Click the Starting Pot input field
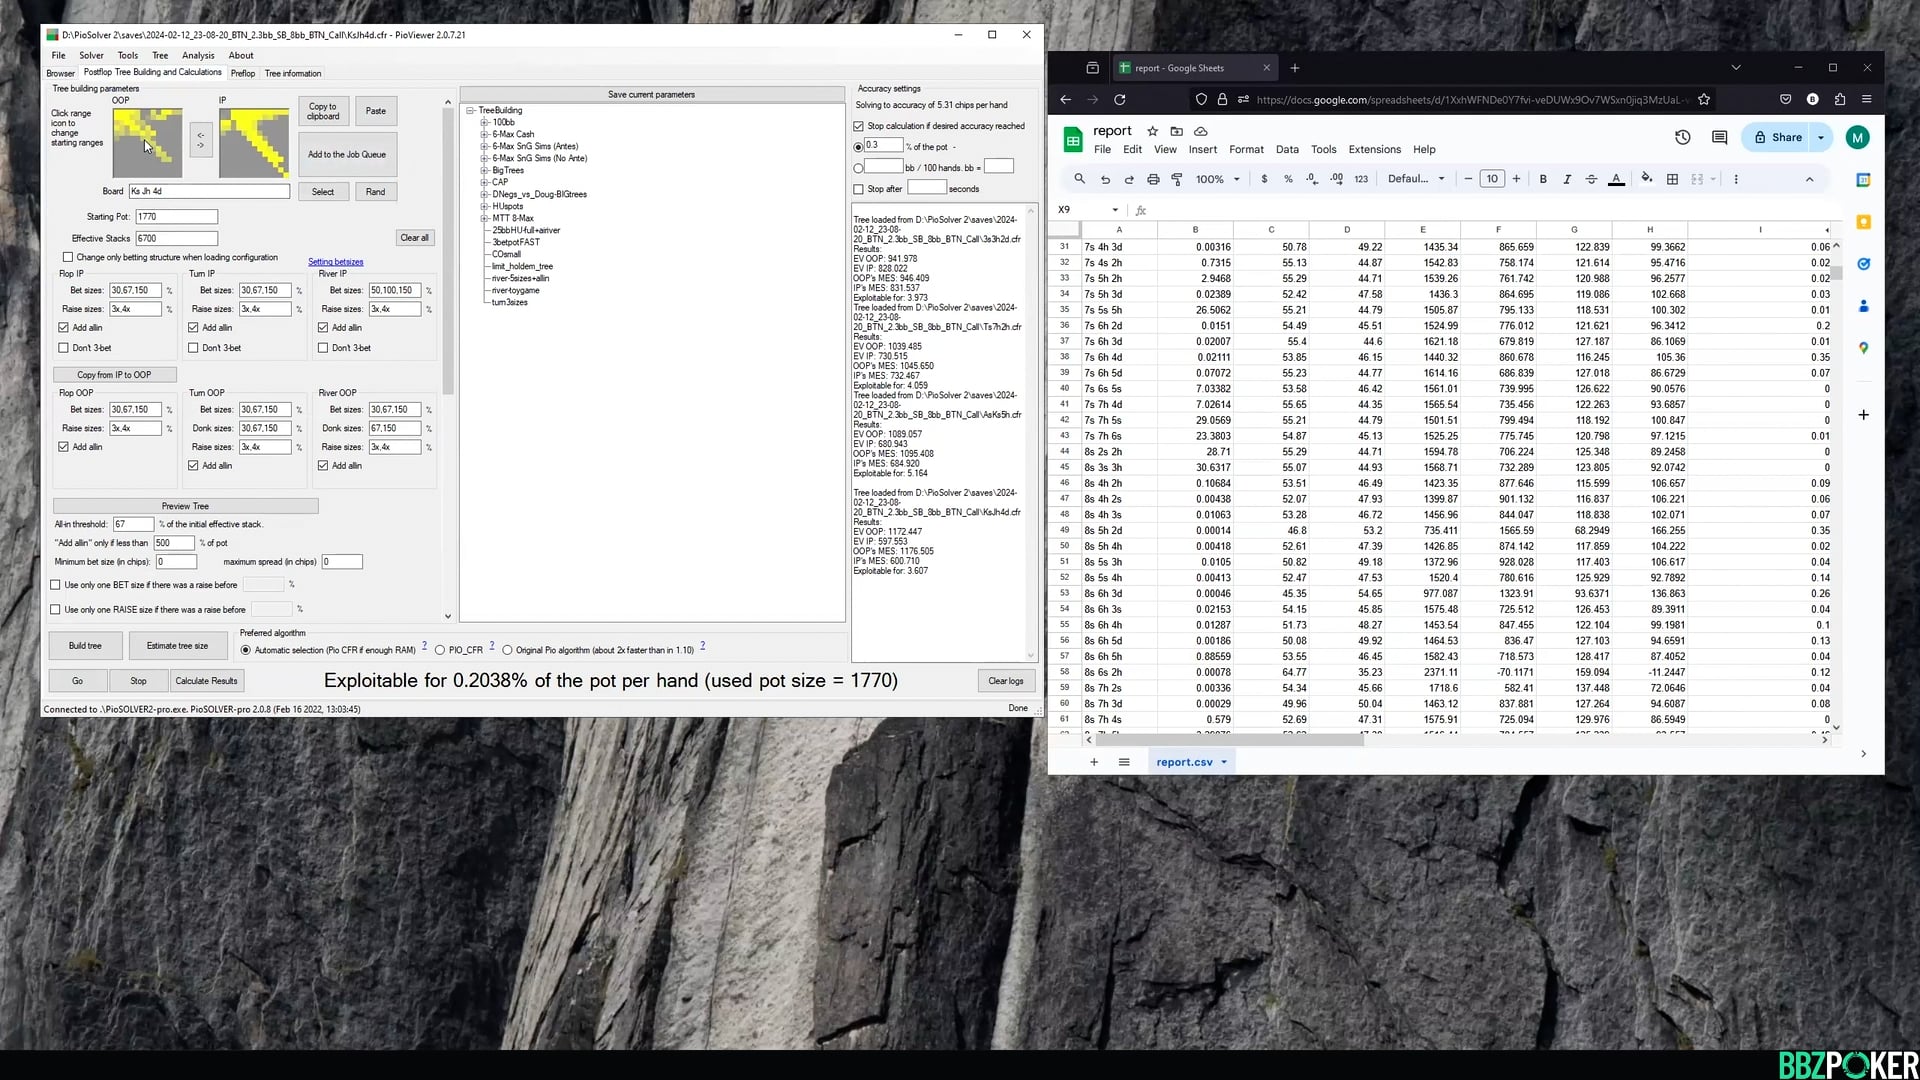This screenshot has height=1080, width=1920. coord(176,217)
